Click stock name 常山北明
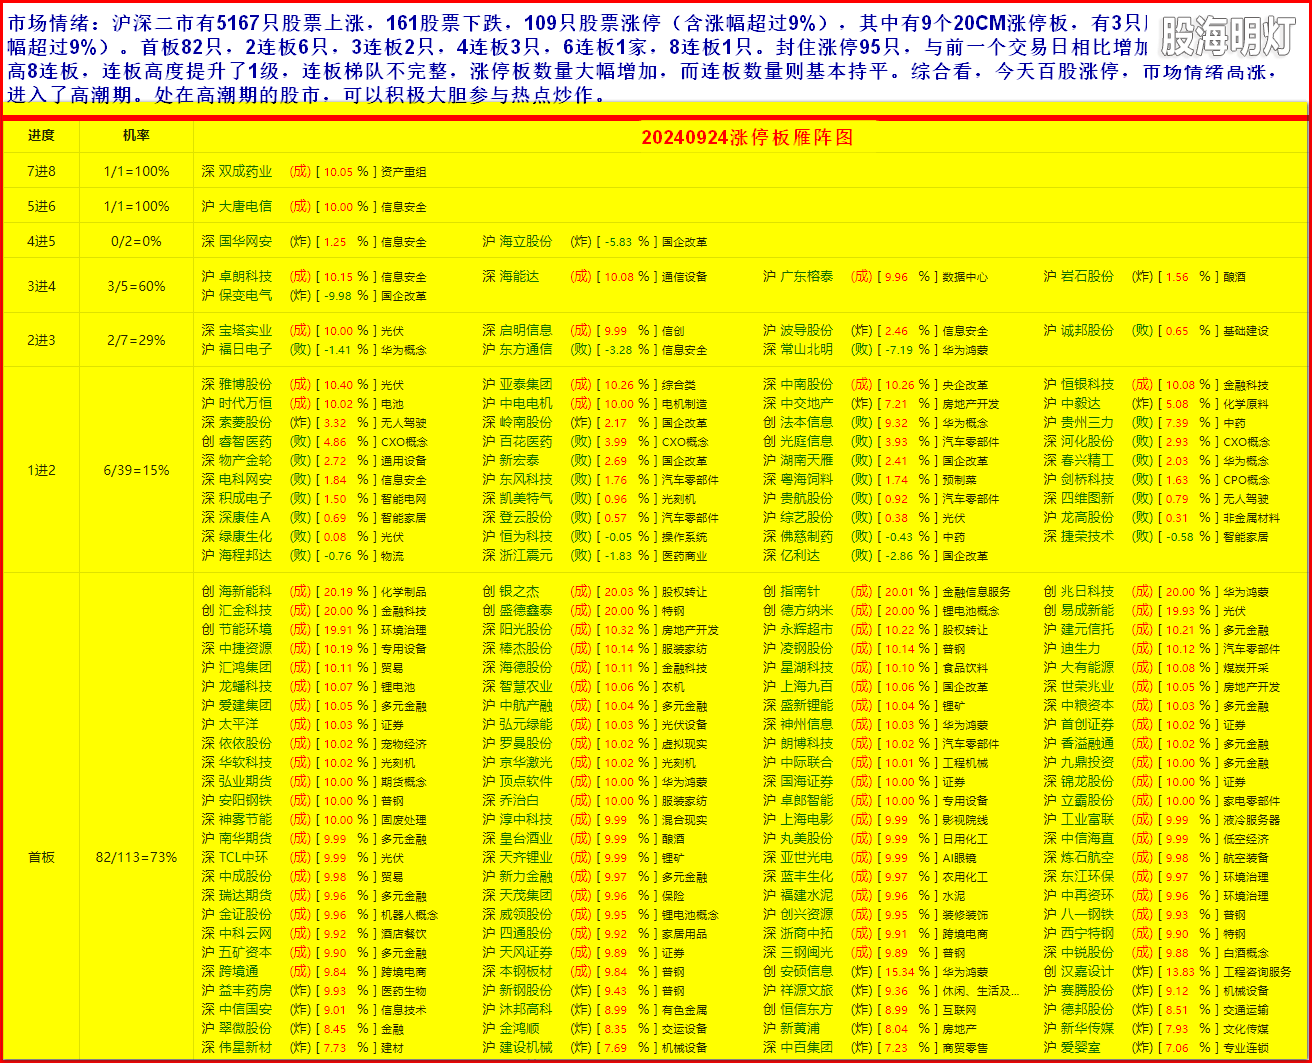This screenshot has width=1312, height=1063. (807, 349)
